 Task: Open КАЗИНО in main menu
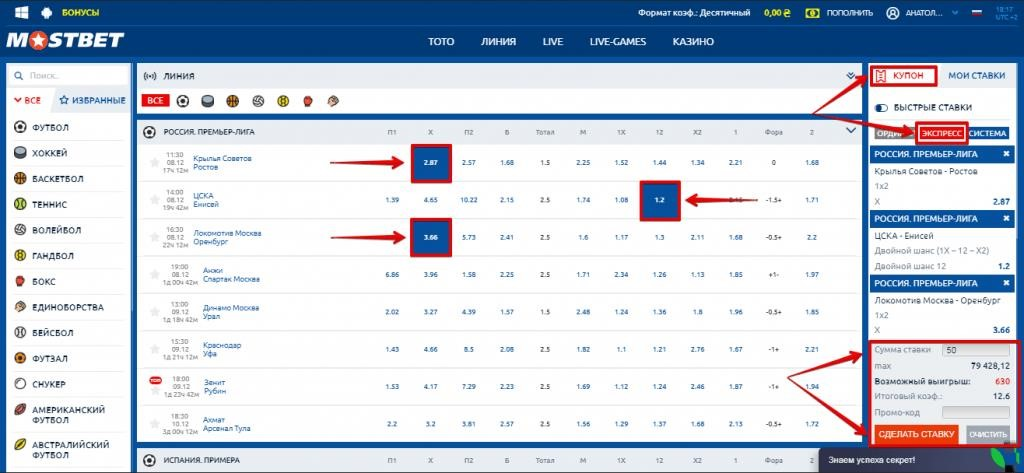693,41
